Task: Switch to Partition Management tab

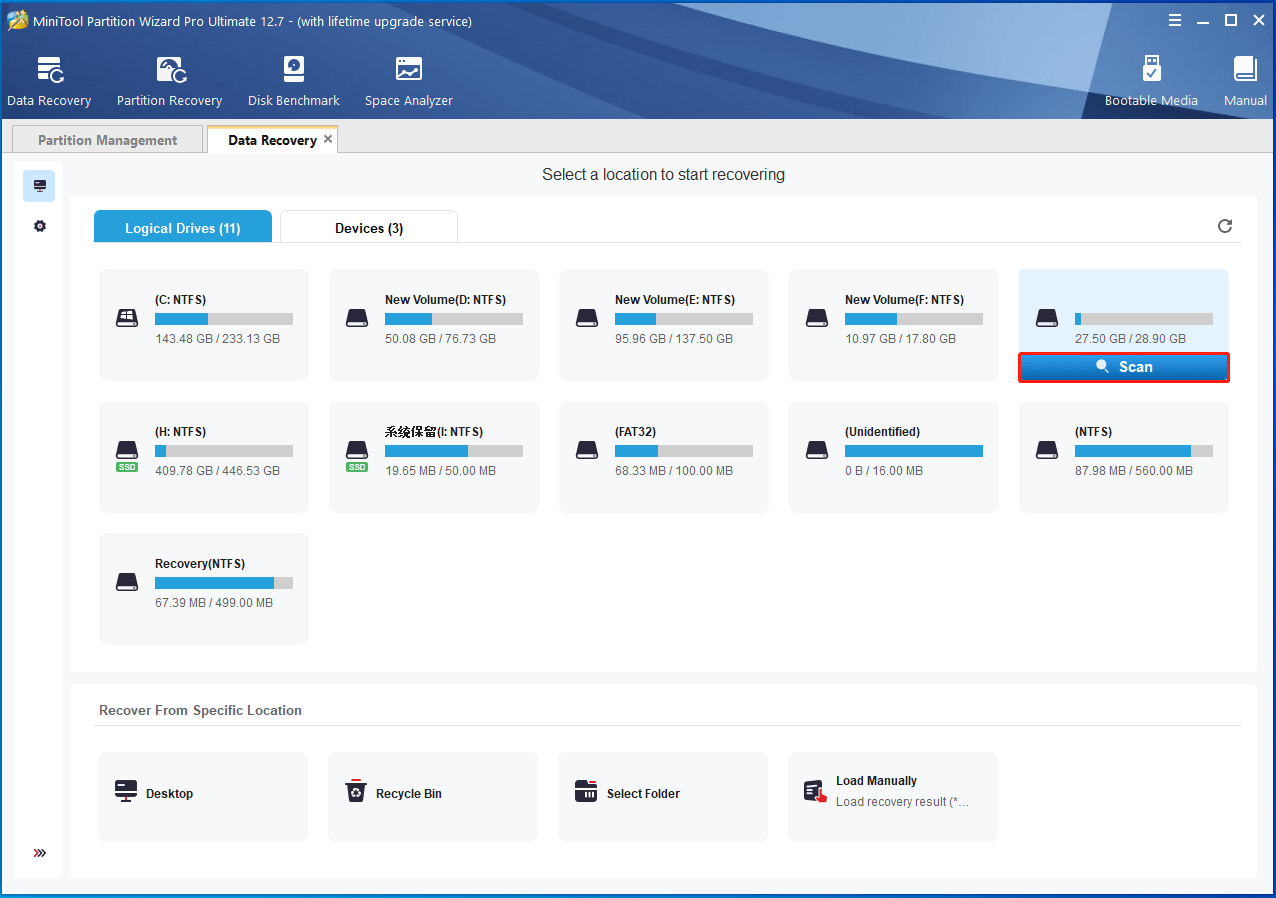Action: coord(107,140)
